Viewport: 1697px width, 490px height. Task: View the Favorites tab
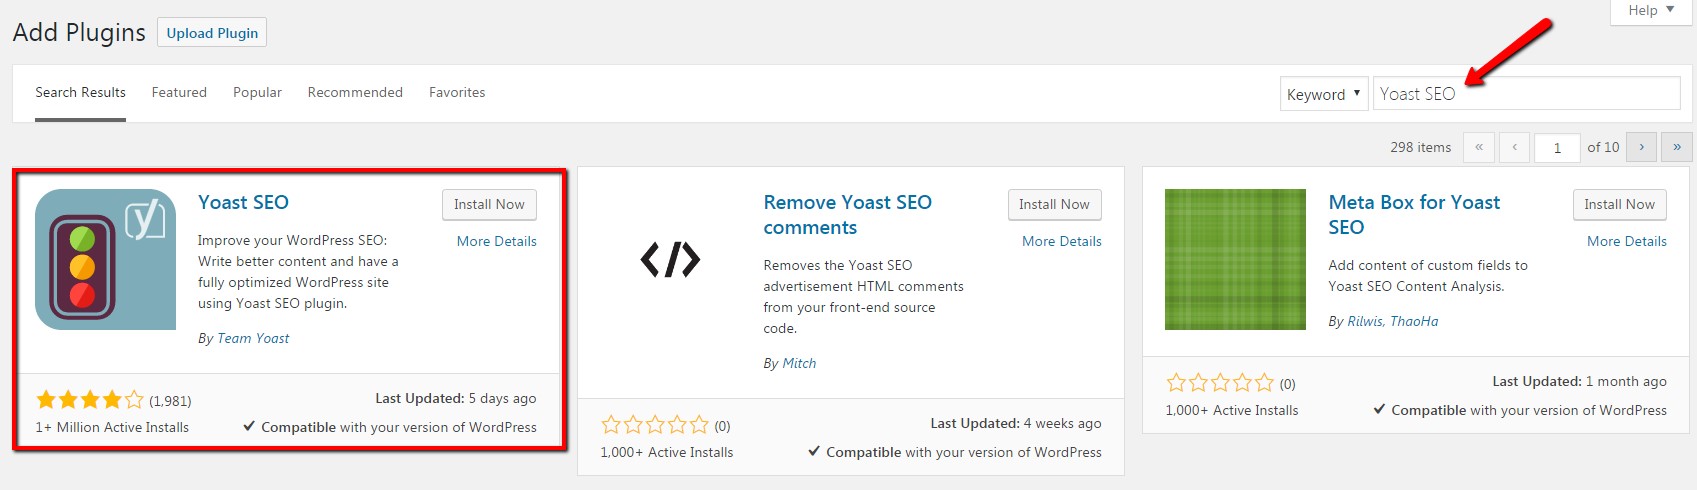457,92
